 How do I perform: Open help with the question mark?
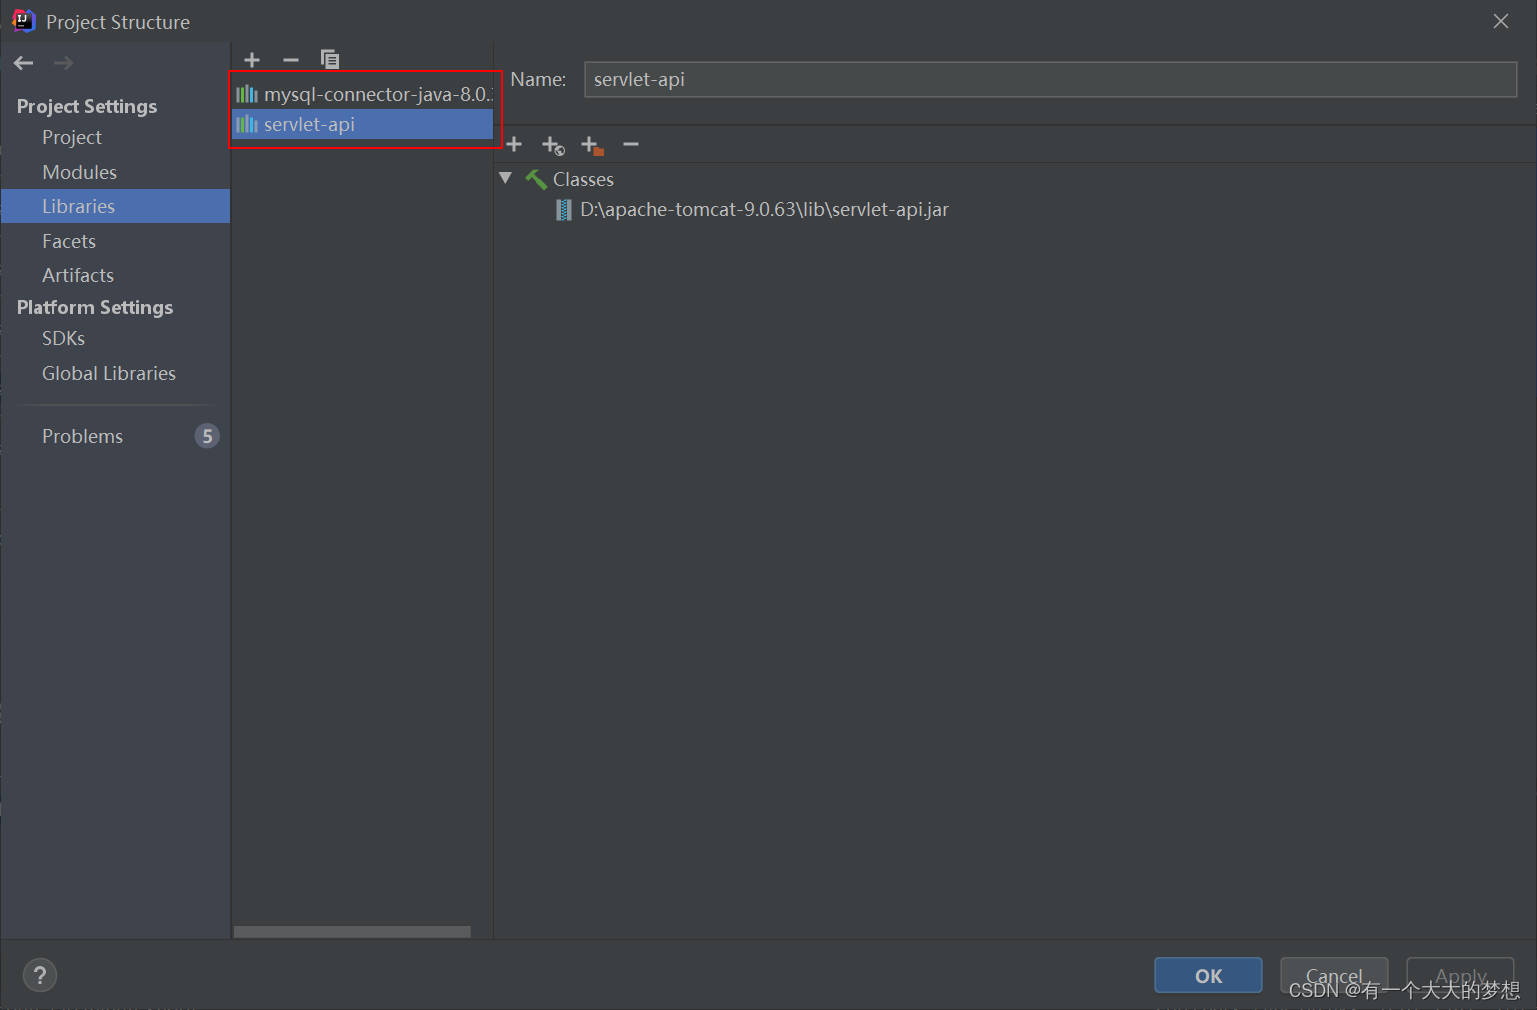click(40, 975)
